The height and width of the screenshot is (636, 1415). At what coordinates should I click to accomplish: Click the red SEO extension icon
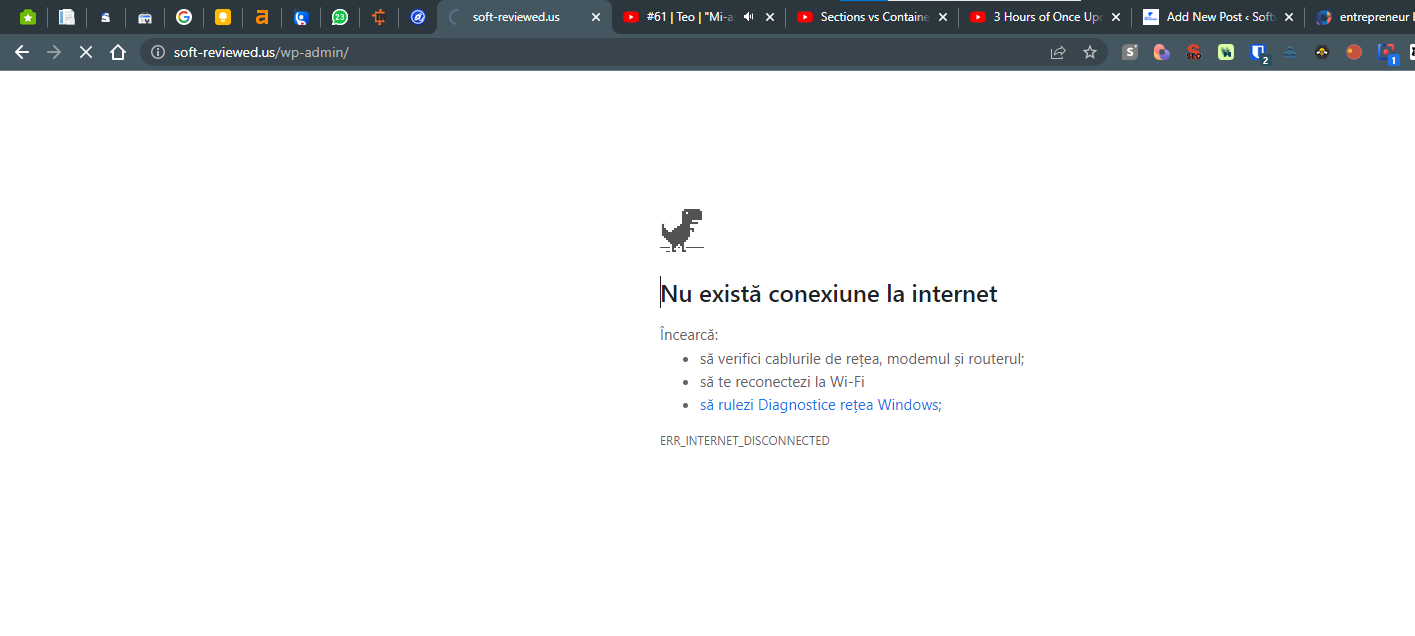click(x=1194, y=52)
